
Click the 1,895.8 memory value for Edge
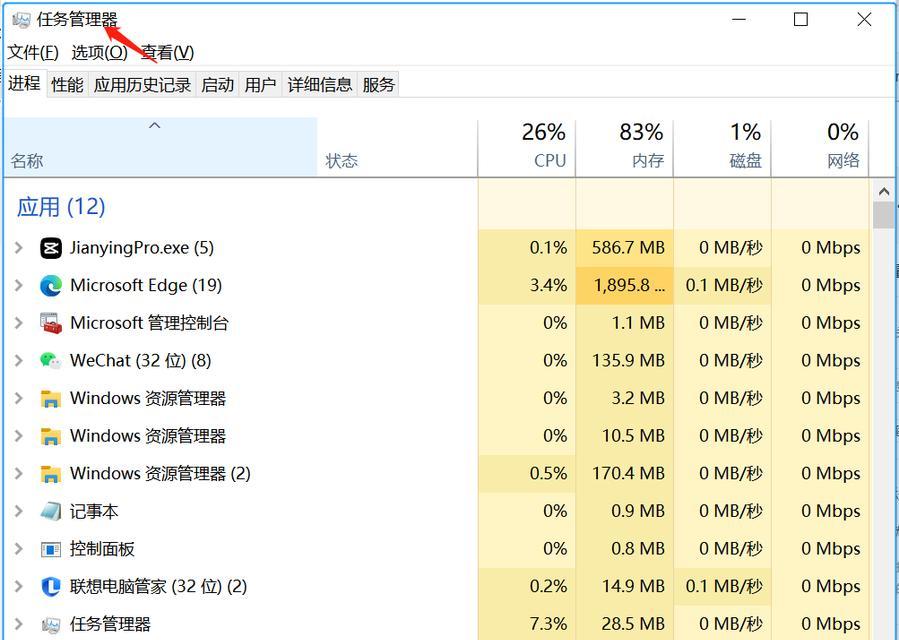coord(629,286)
